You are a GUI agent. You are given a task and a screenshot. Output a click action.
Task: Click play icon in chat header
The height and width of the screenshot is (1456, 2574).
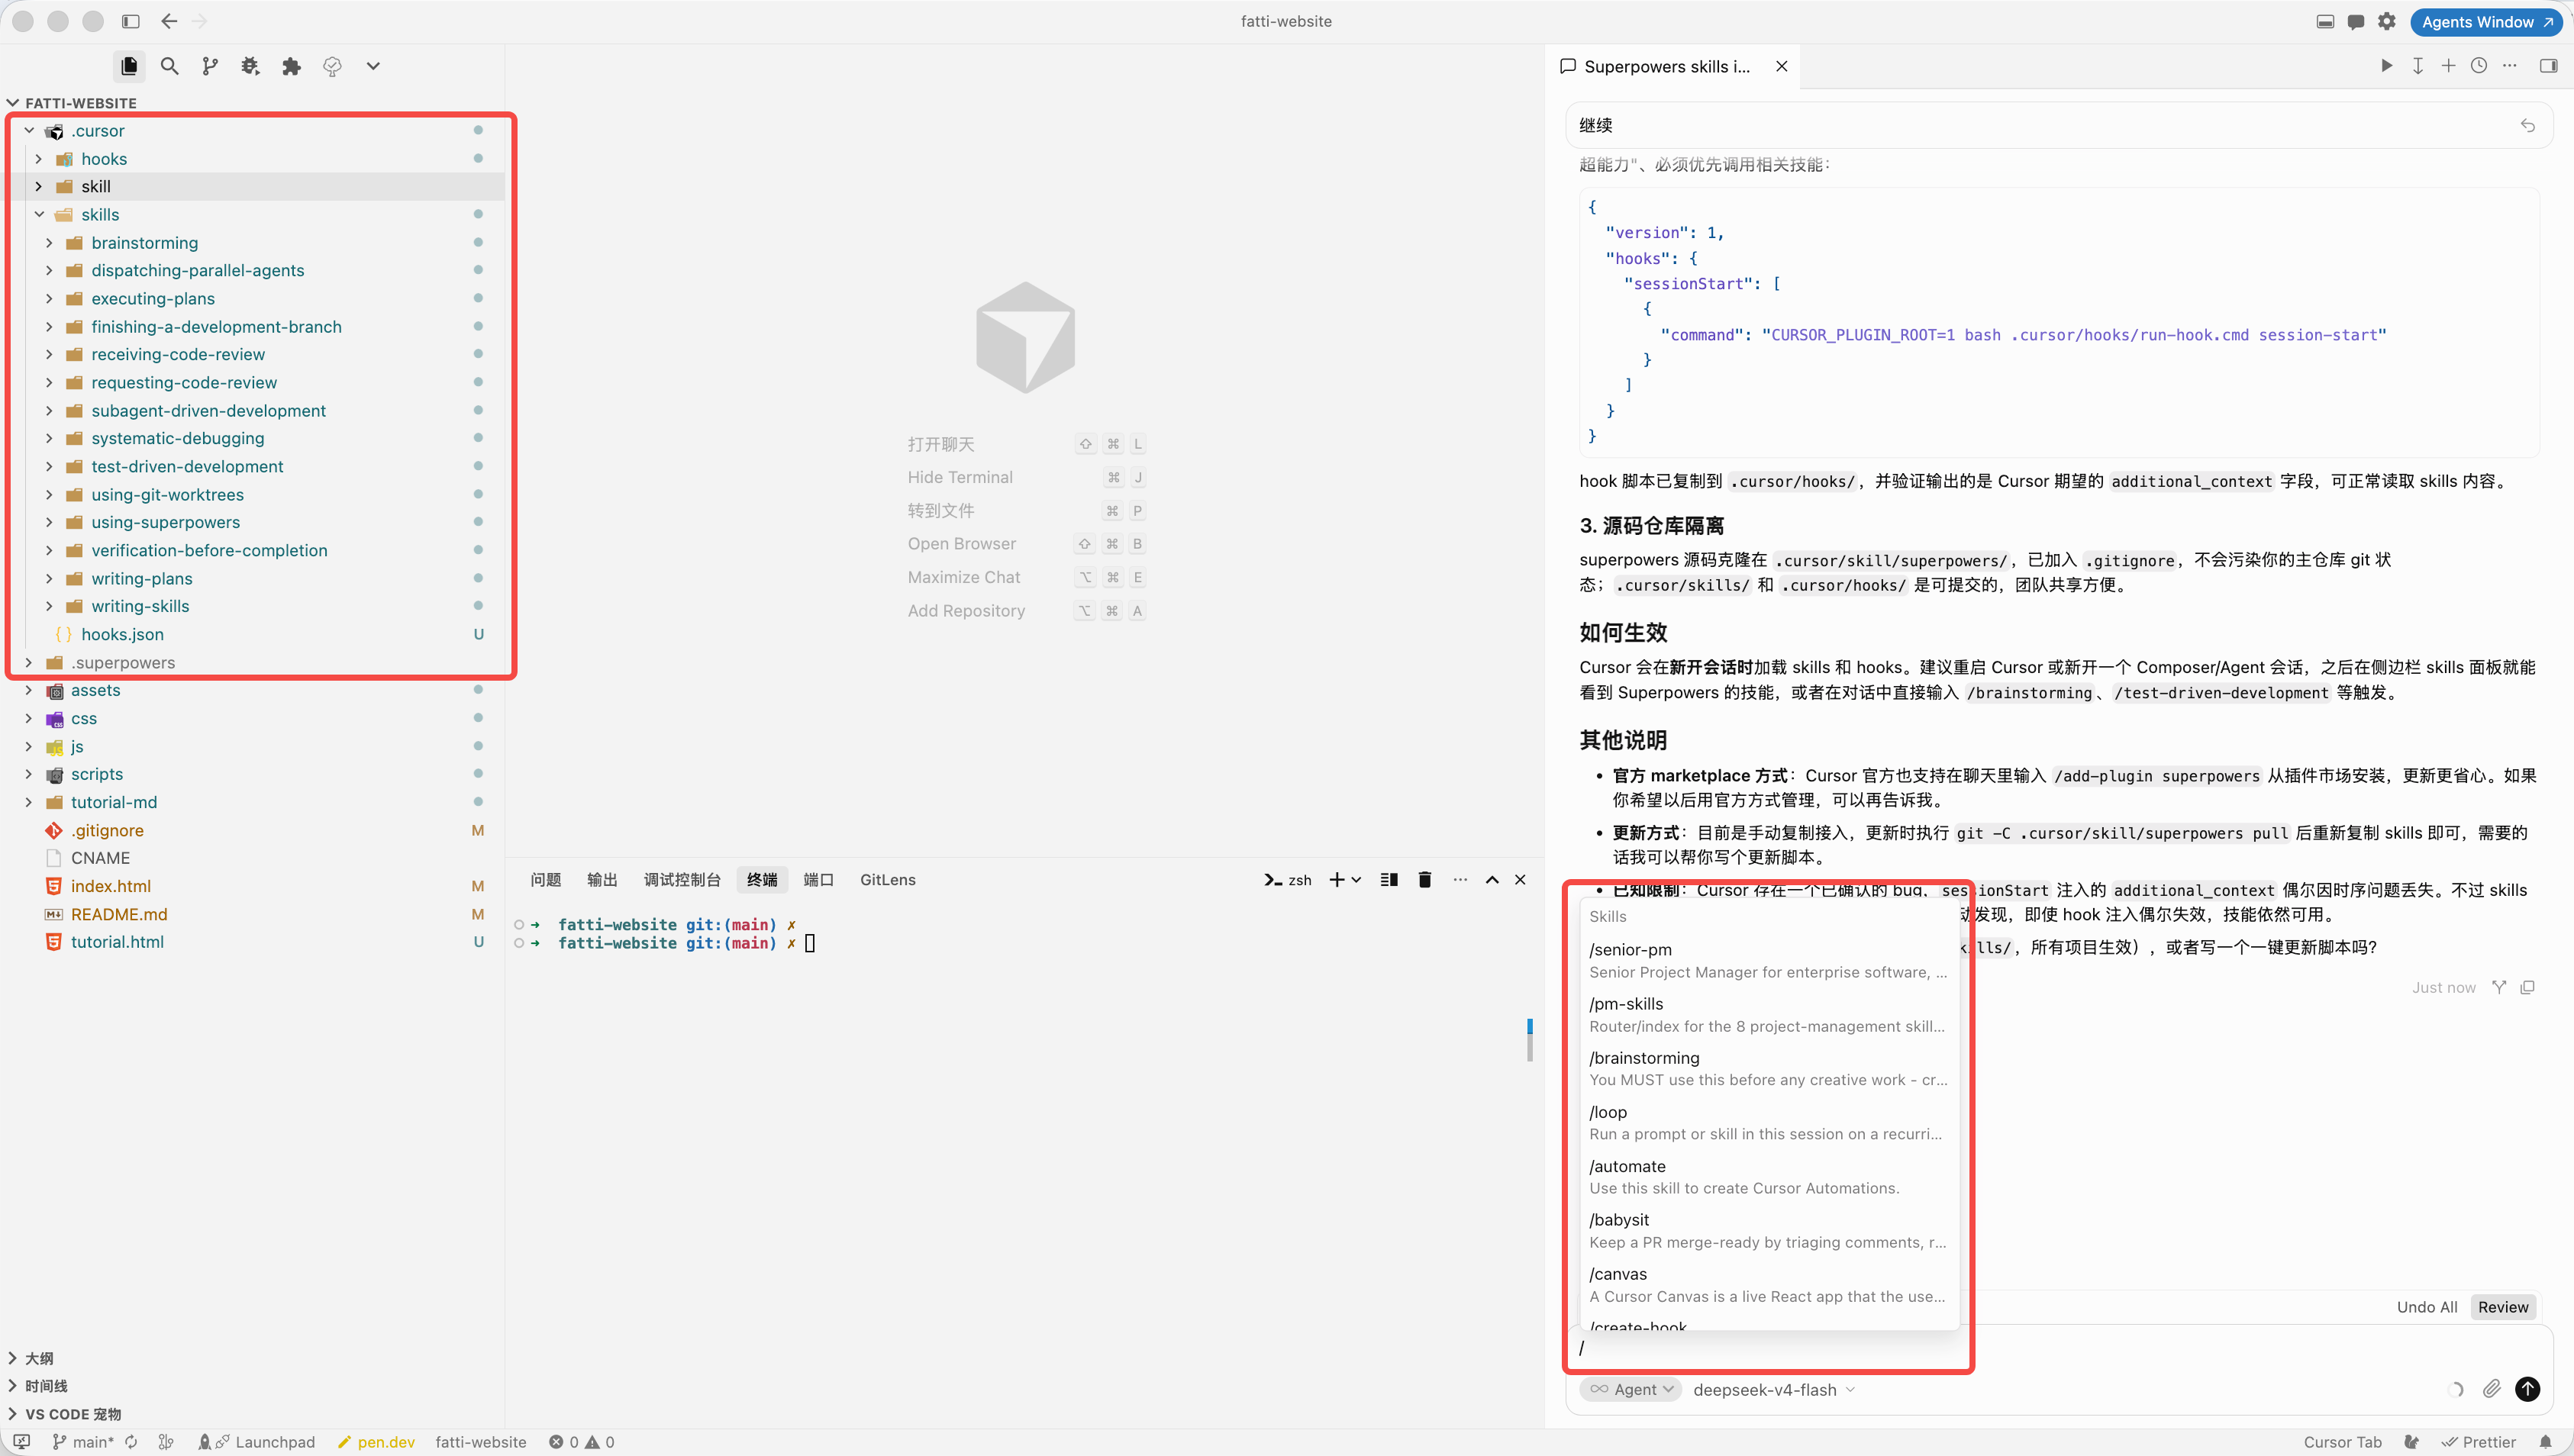pos(2387,66)
